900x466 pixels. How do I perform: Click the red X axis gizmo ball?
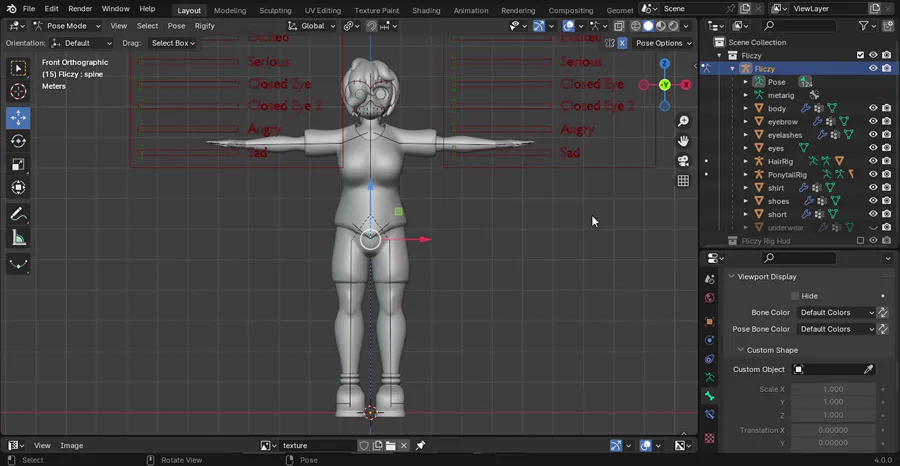[x=686, y=85]
